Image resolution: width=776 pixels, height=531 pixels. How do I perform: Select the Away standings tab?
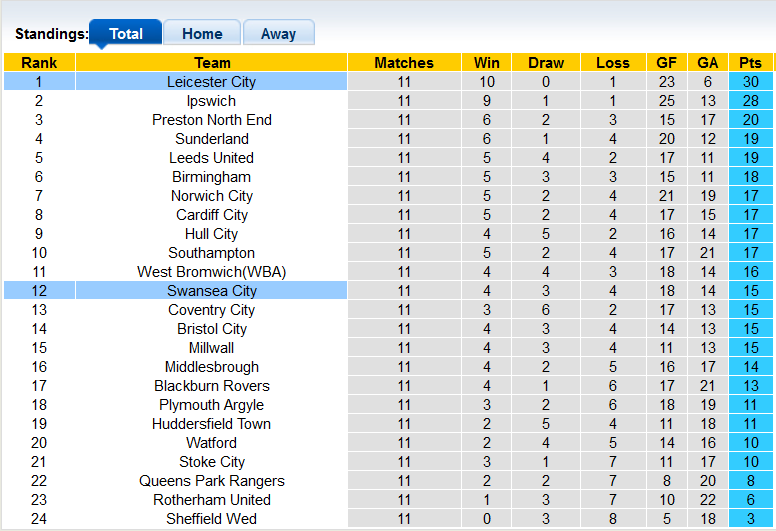pos(278,33)
